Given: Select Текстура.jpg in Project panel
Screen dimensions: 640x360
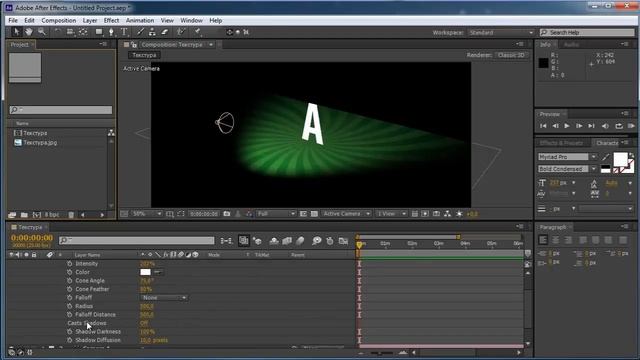Looking at the screenshot, I should click(x=40, y=142).
